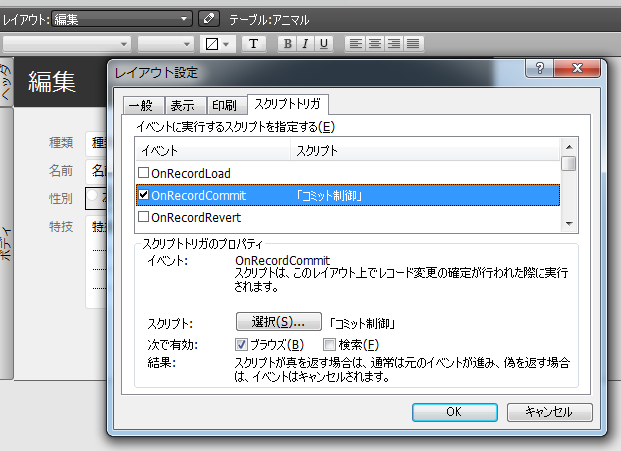Click the ボディ part label tab
Image resolution: width=621 pixels, height=451 pixels.
(x=6, y=243)
